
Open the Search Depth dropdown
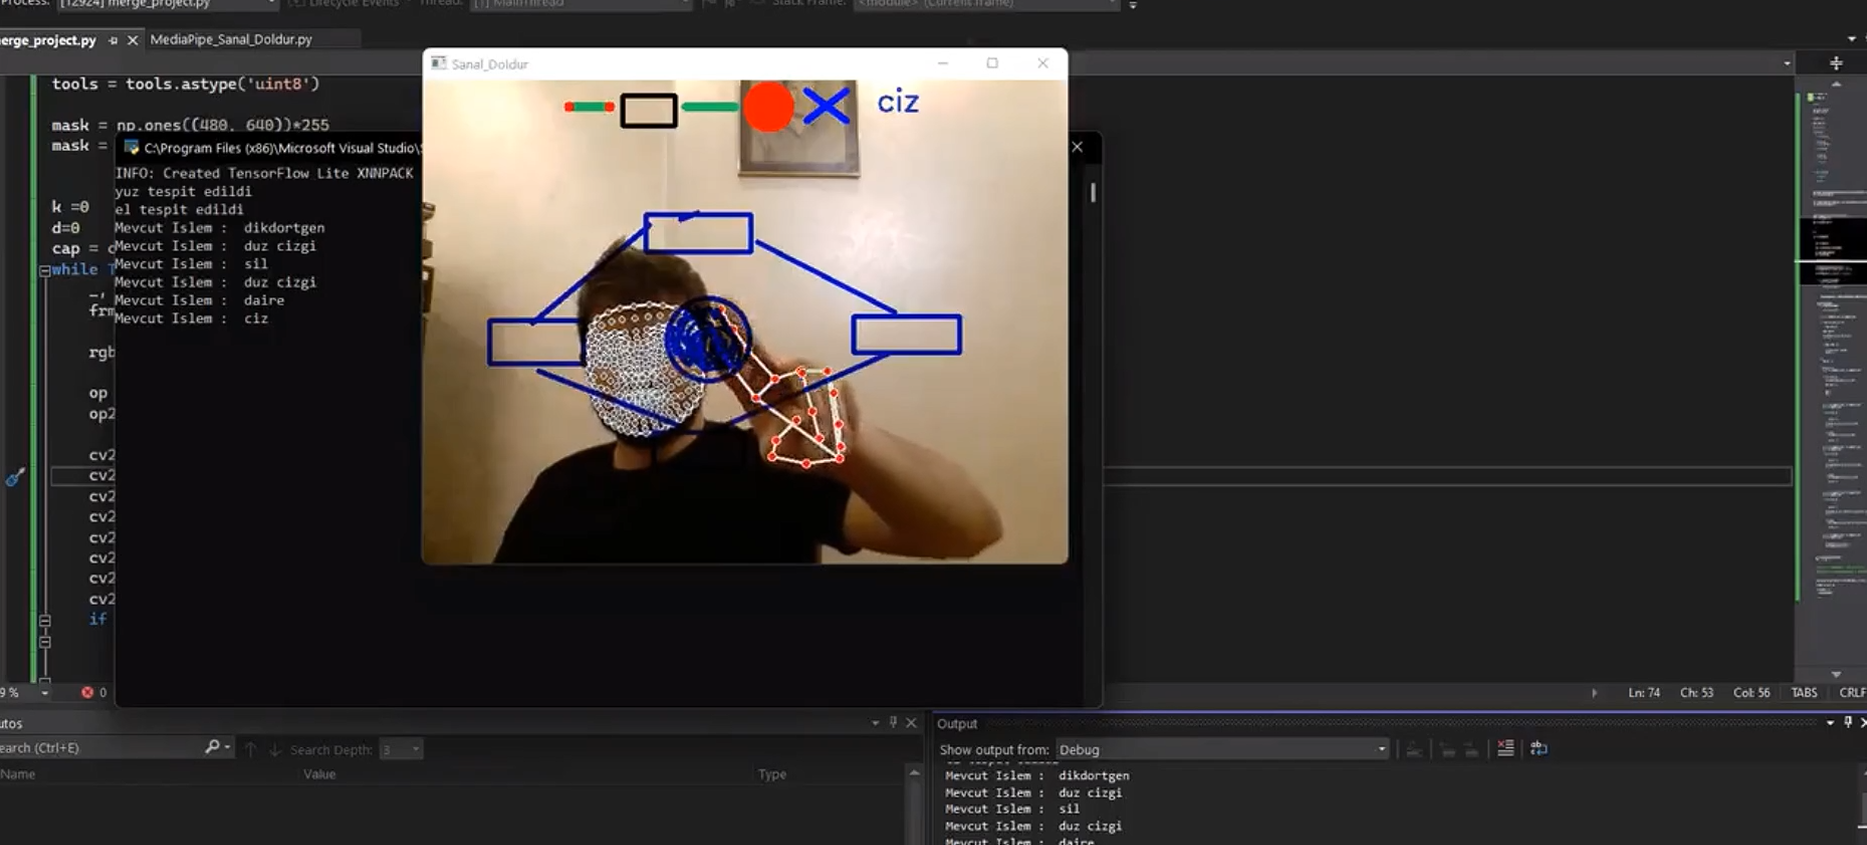click(401, 749)
